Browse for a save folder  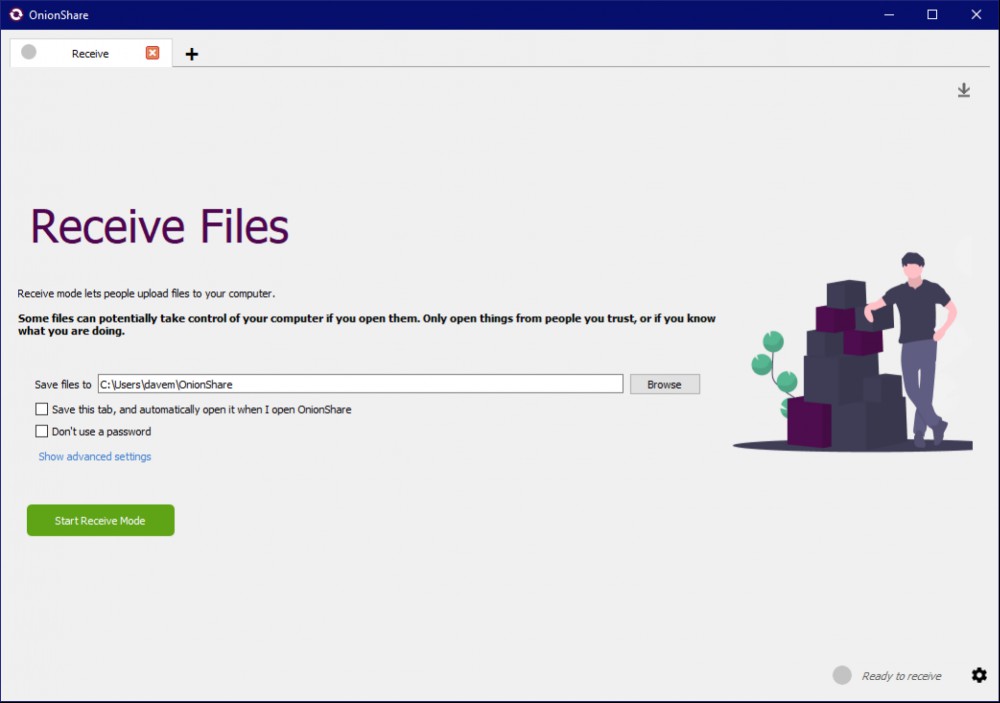point(665,384)
